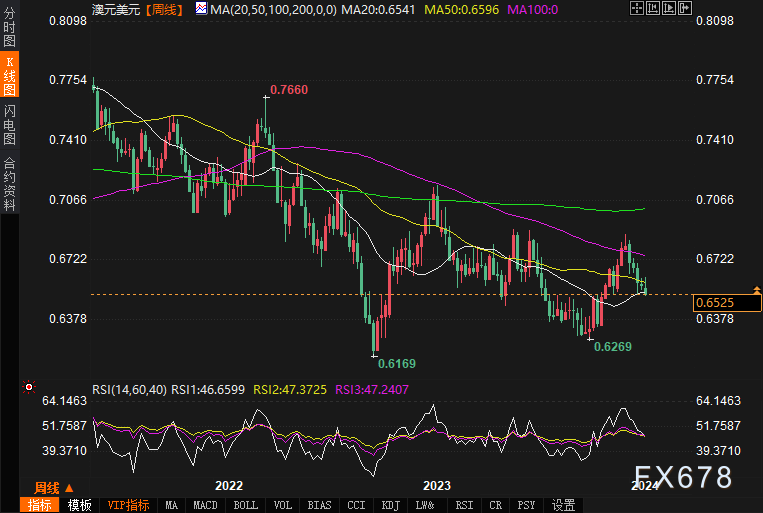Enable the MACD indicator
Screen dimensions: 763x513
pyautogui.click(x=205, y=505)
